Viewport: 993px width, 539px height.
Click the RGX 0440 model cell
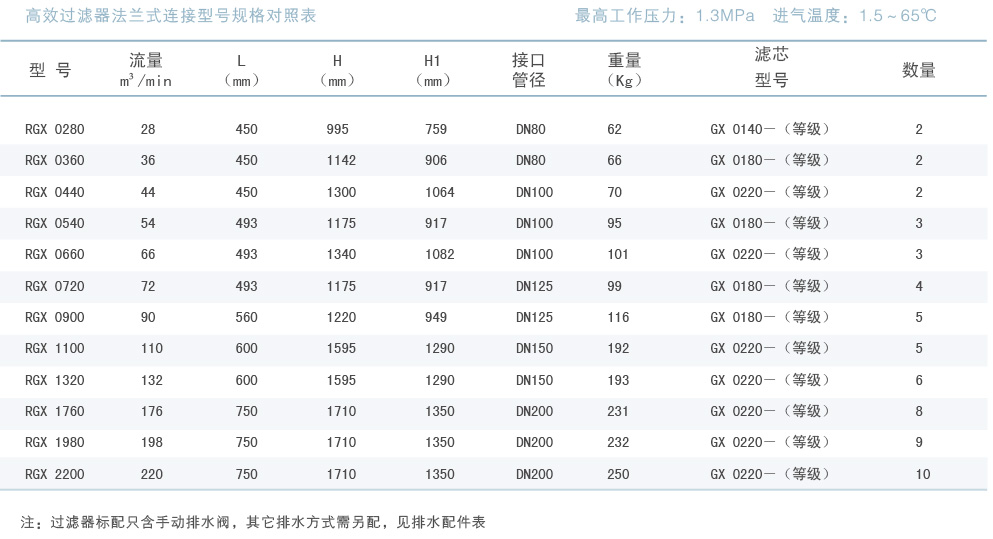55,192
